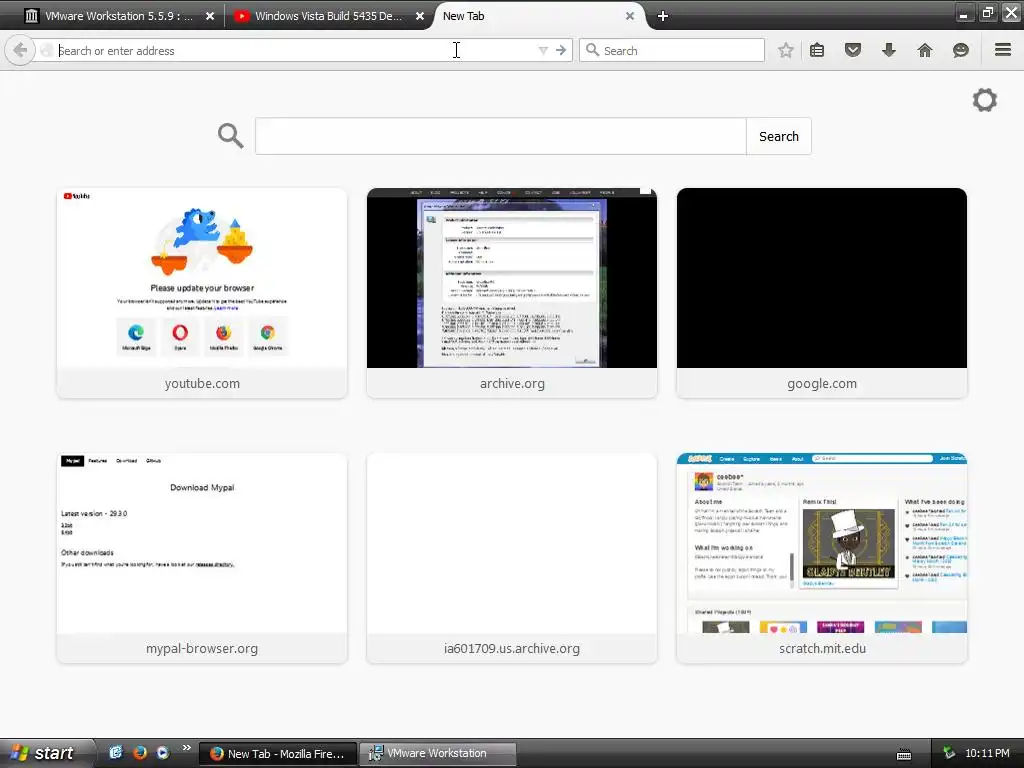Viewport: 1024px width, 768px height.
Task: Open the address bar history dropdown
Action: coord(543,50)
